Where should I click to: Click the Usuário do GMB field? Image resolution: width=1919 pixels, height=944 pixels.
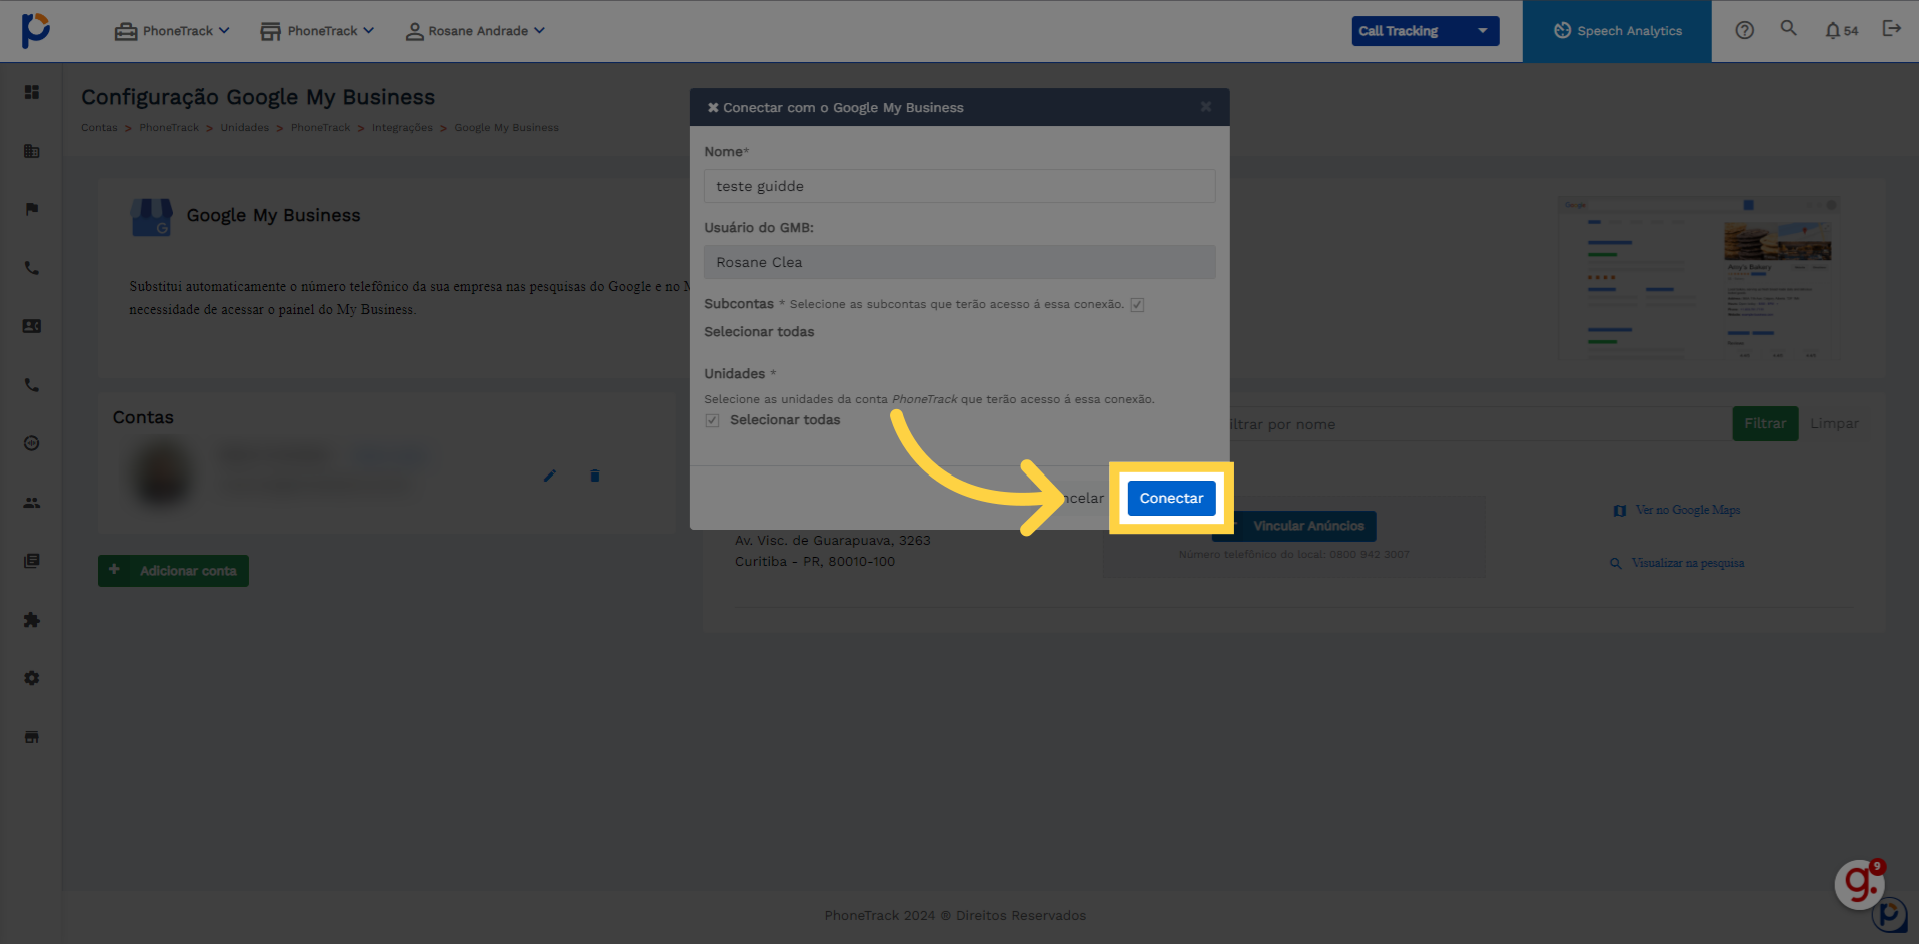coord(959,262)
